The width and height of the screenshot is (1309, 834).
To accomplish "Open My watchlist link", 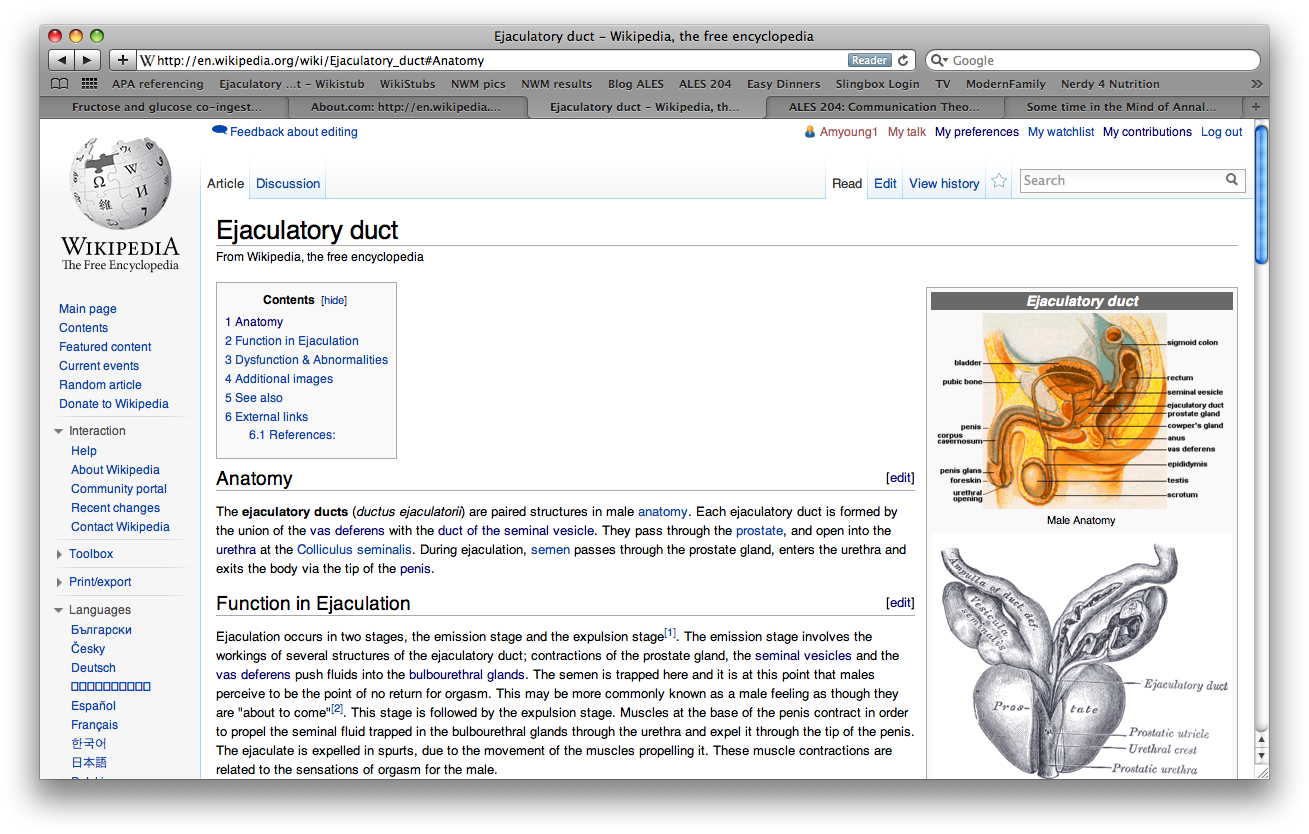I will (x=1061, y=132).
